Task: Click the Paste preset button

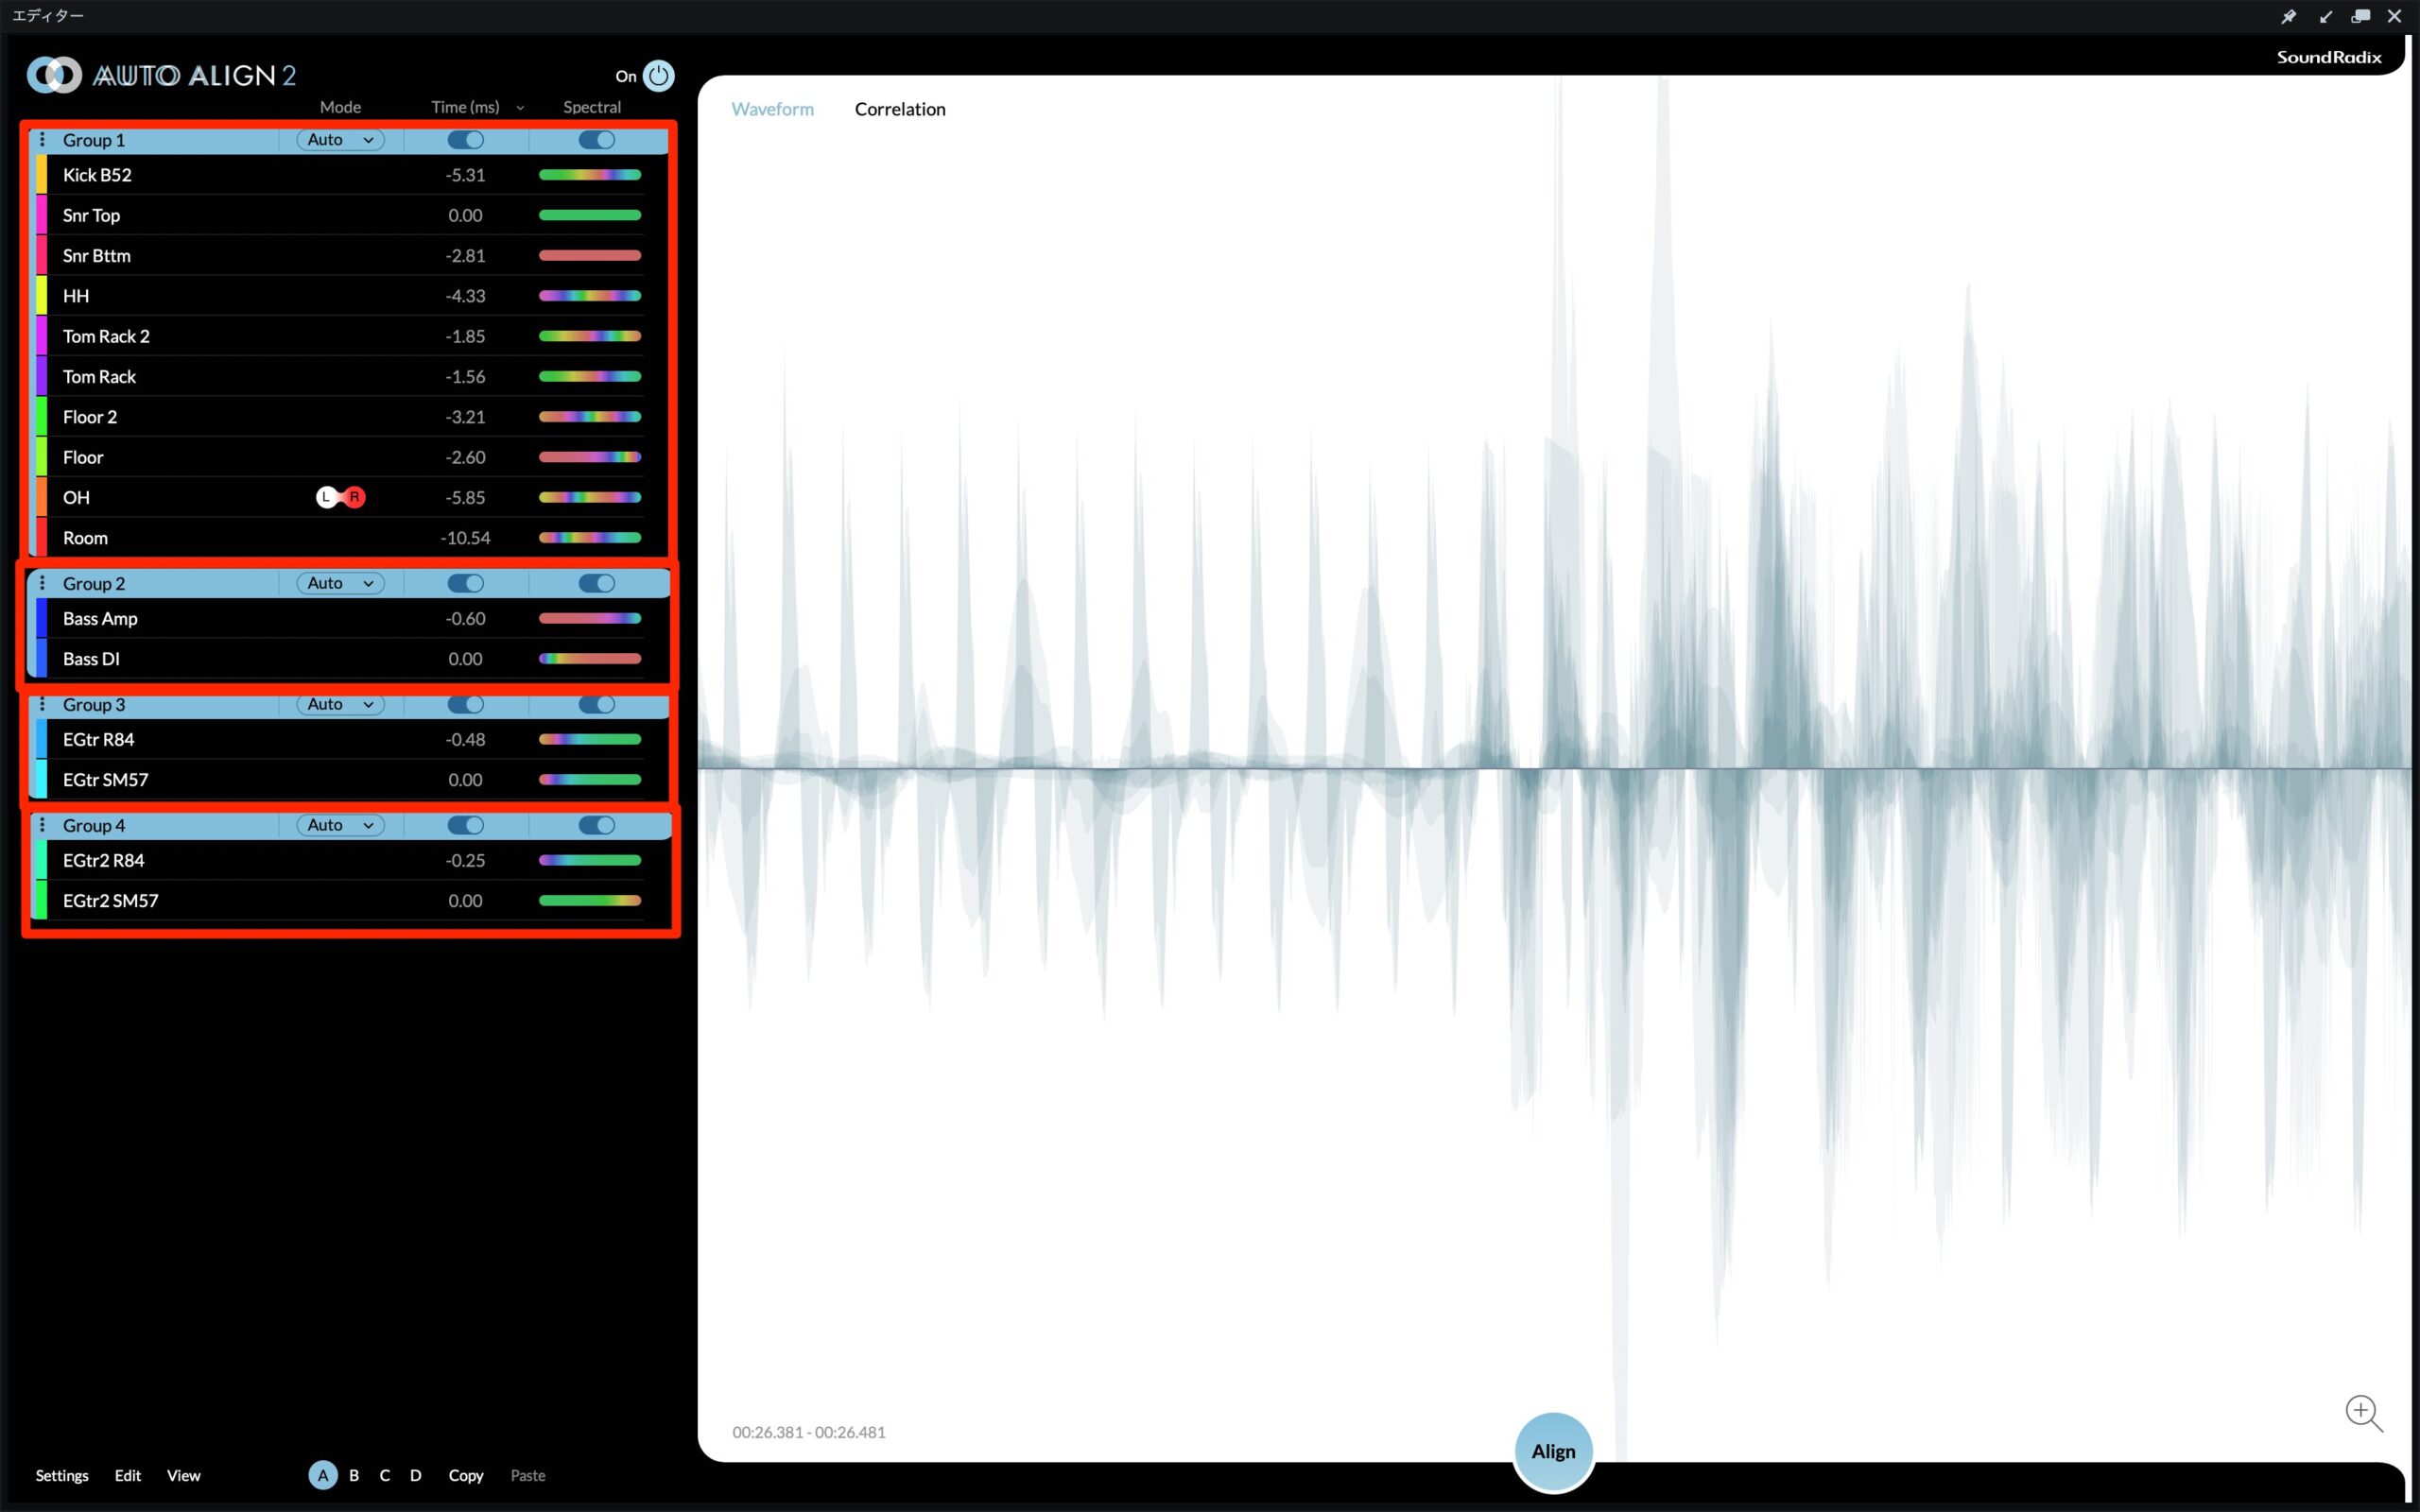Action: 528,1475
